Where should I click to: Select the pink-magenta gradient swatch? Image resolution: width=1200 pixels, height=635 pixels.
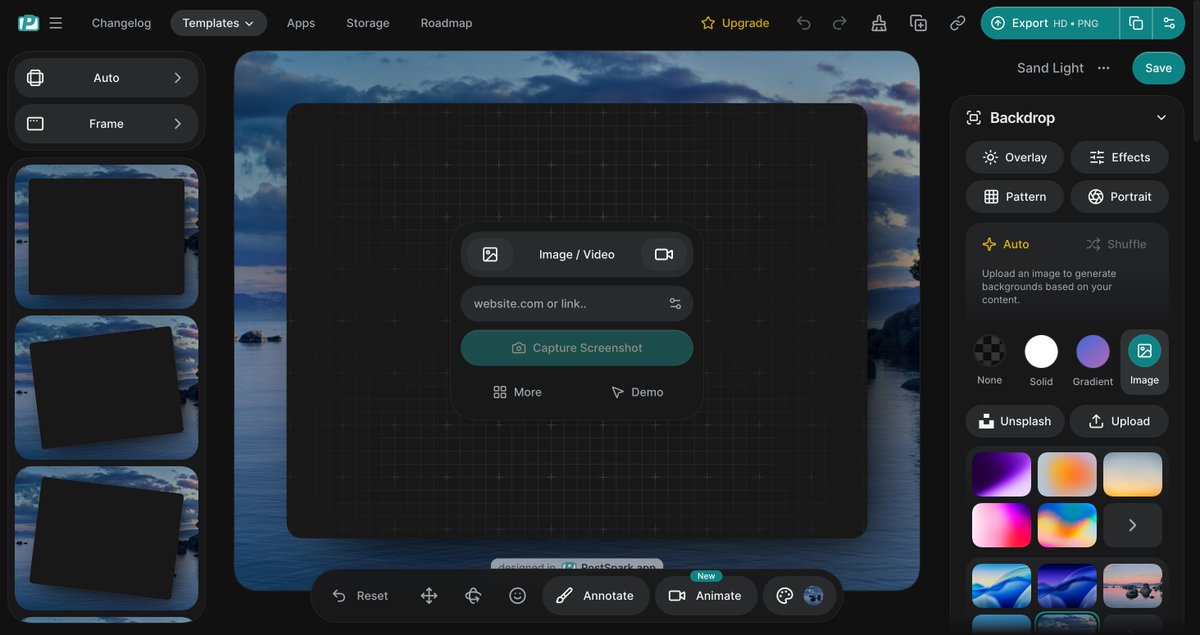pos(1002,525)
